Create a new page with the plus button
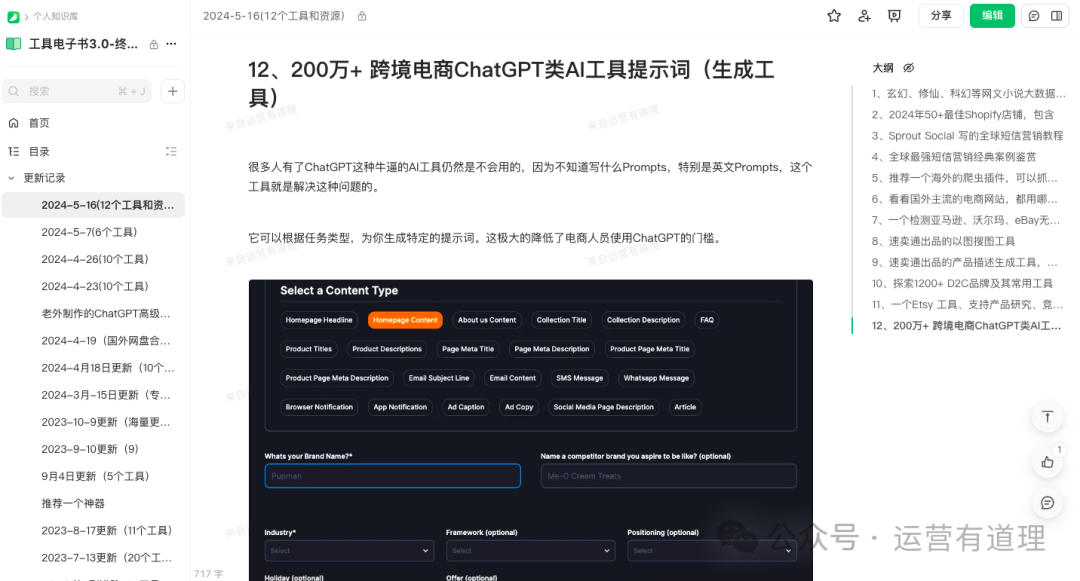The height and width of the screenshot is (581, 1080). coord(172,90)
